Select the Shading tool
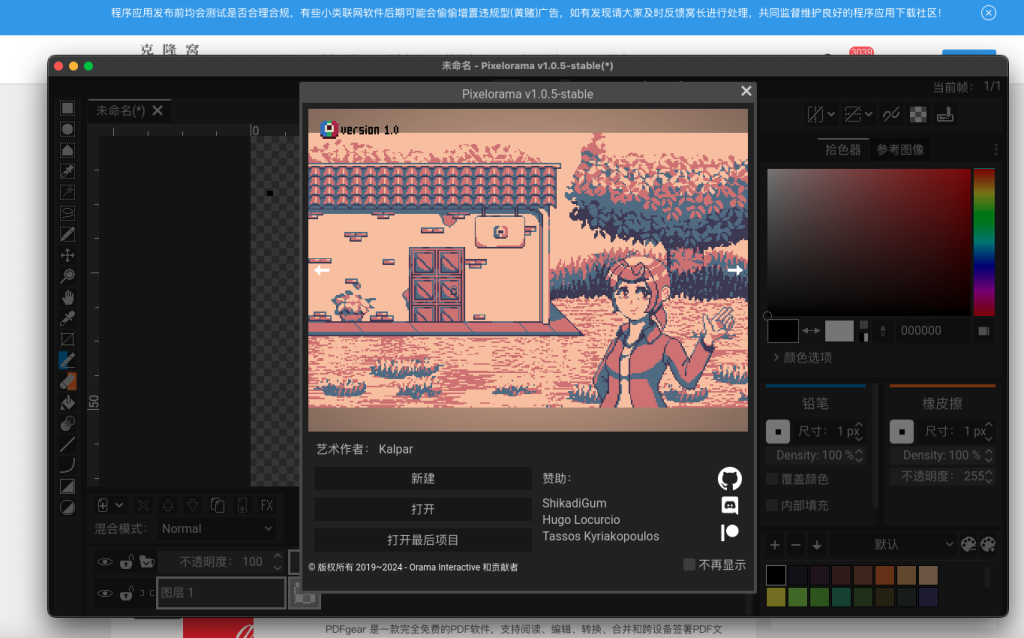Screen dimensions: 1024x638 pos(67,423)
